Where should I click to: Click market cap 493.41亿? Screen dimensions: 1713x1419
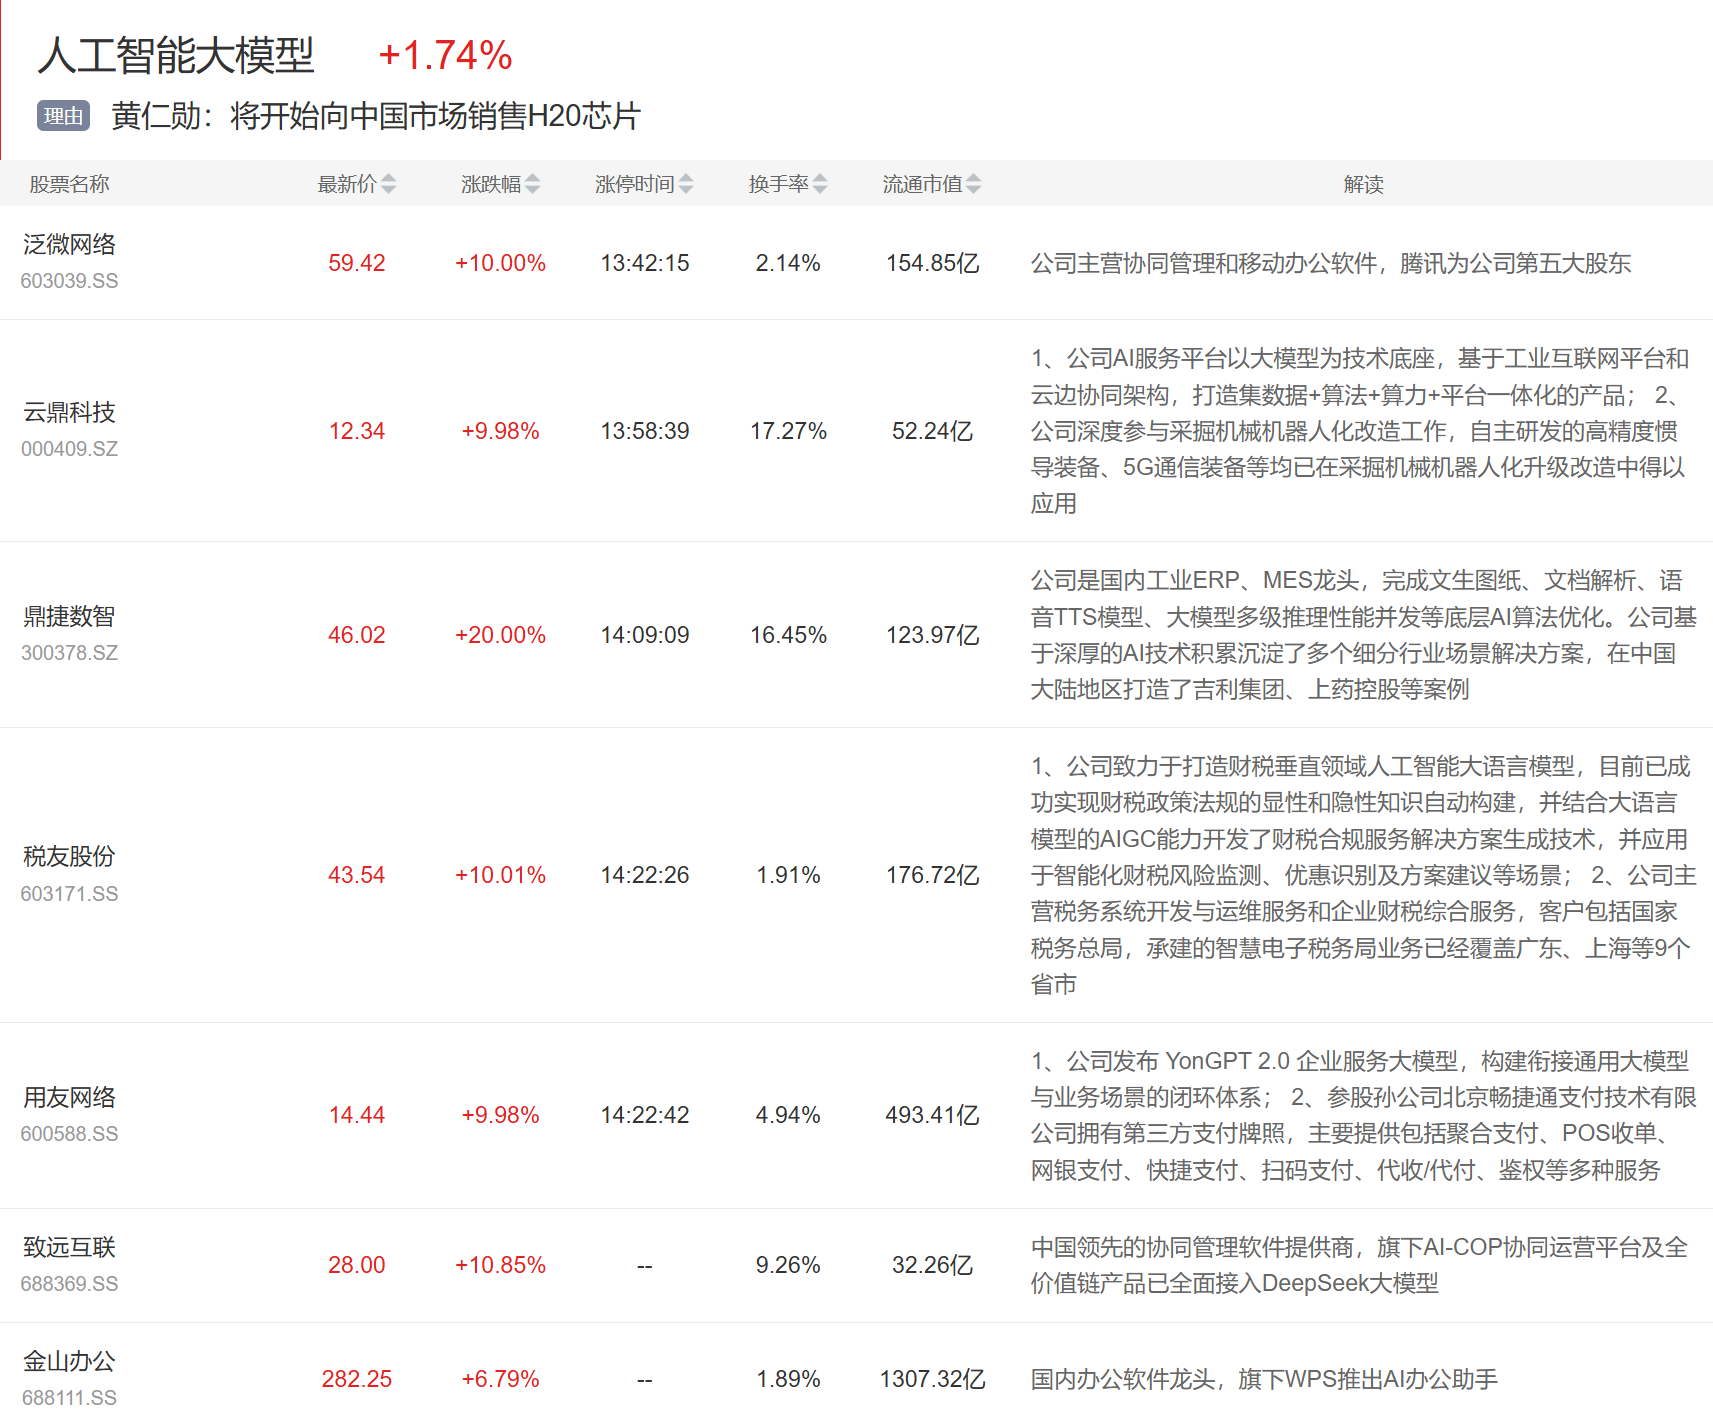(x=932, y=1115)
